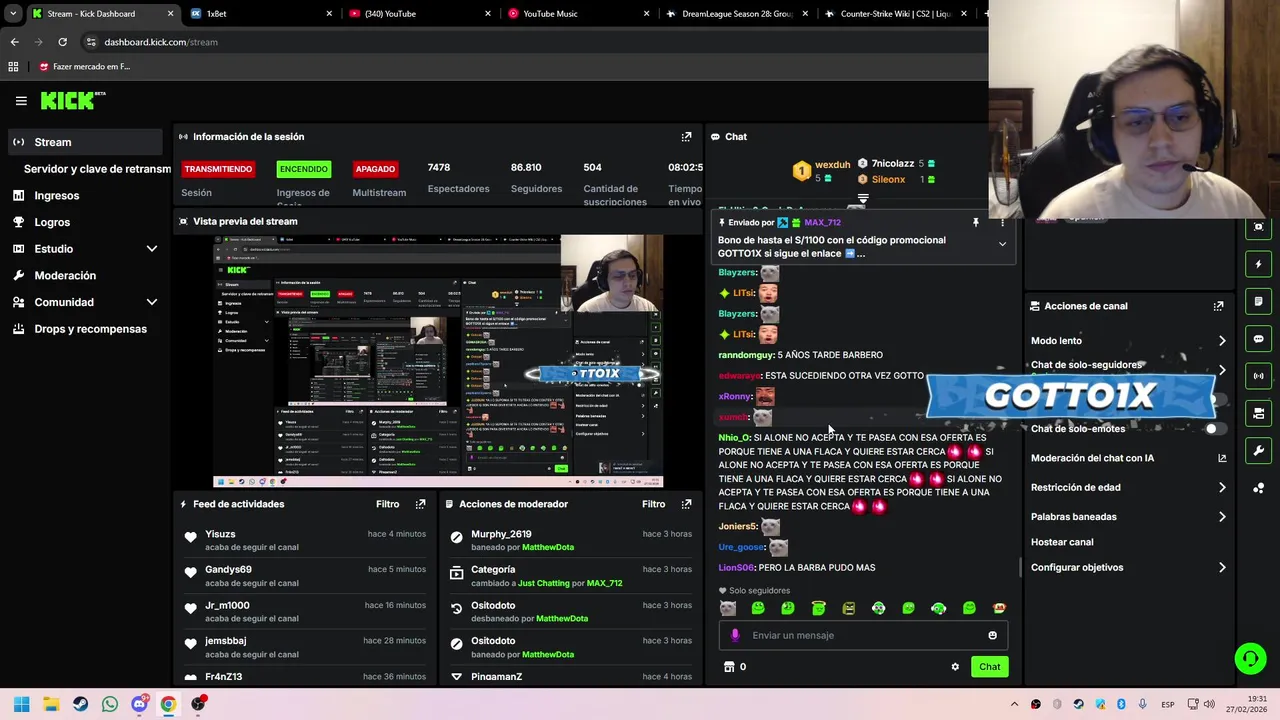
Task: Click the broadcast signal sidebar icon
Action: click(1258, 376)
